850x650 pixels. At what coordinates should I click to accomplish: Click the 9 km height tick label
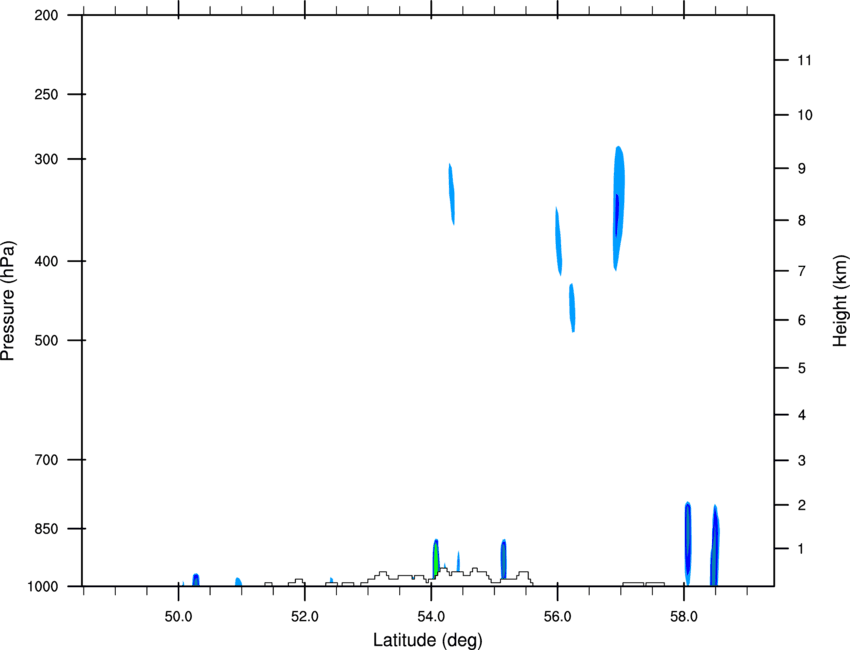802,169
